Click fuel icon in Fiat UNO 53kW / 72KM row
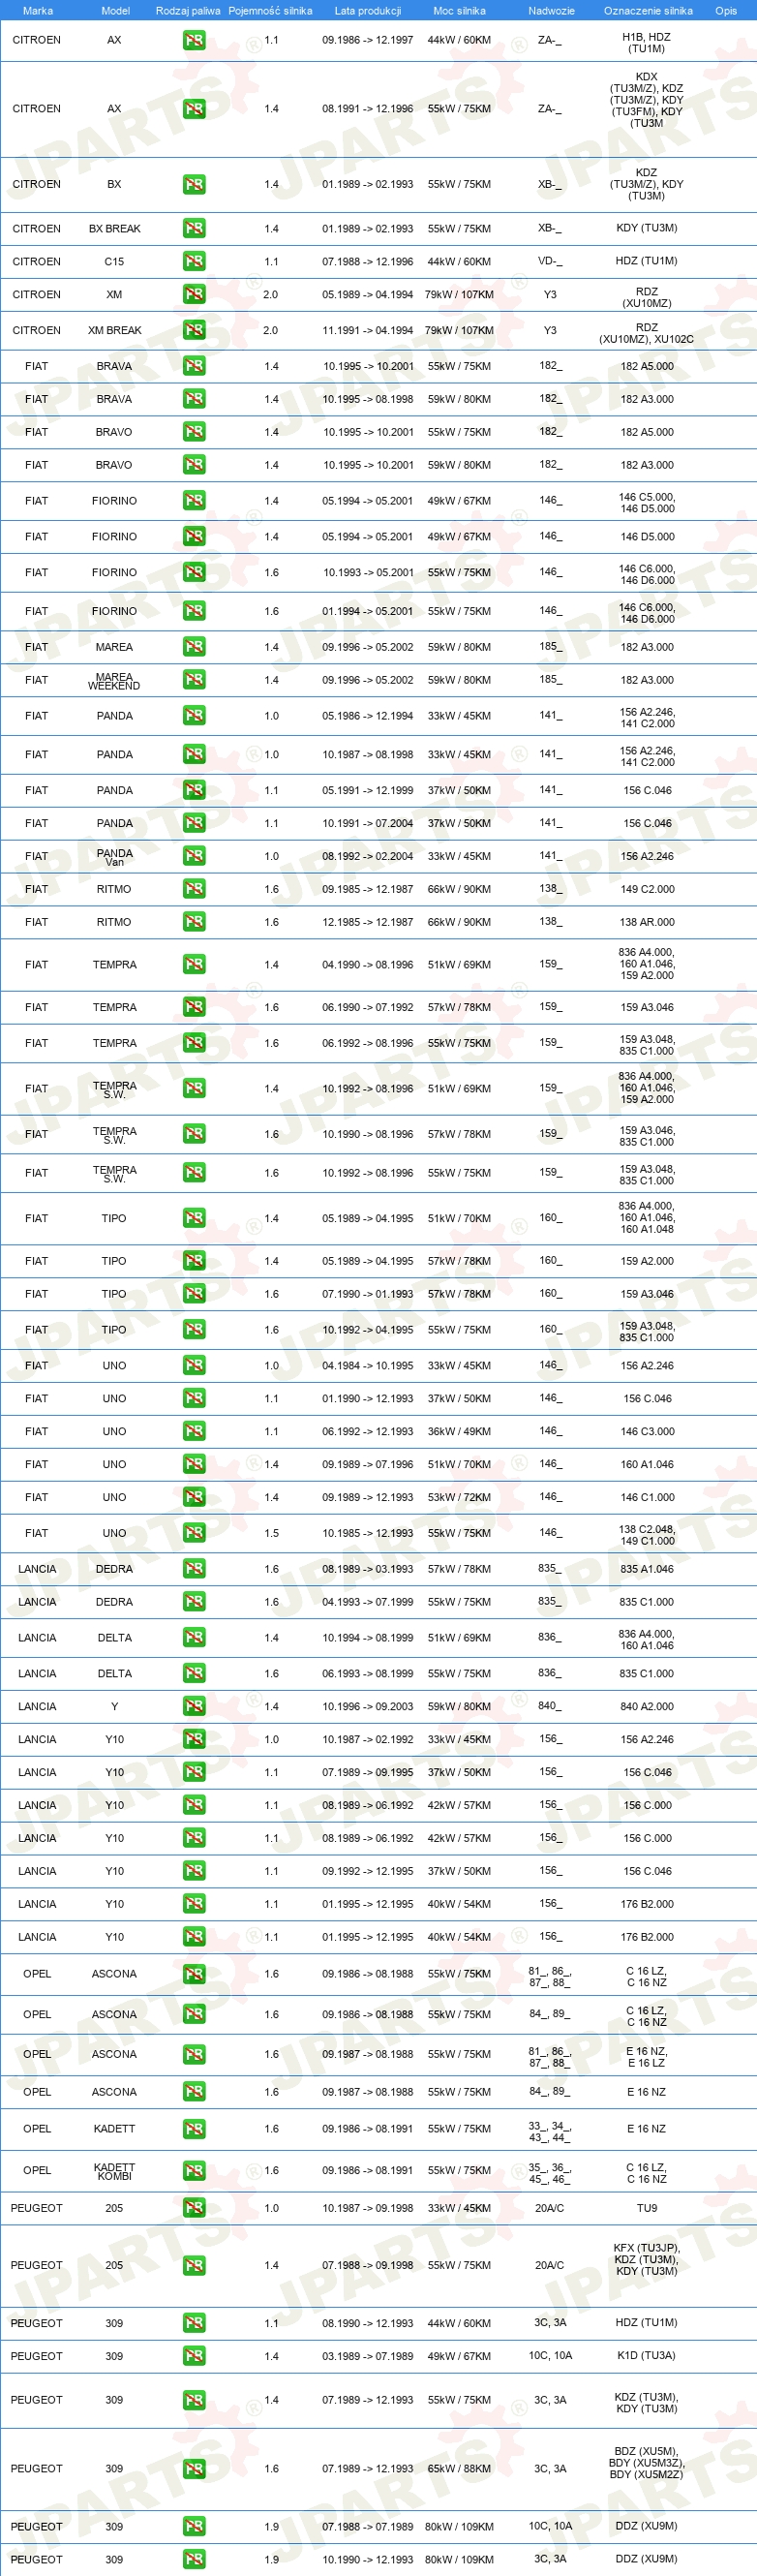Screen dimensions: 757x2576 coord(194,1497)
